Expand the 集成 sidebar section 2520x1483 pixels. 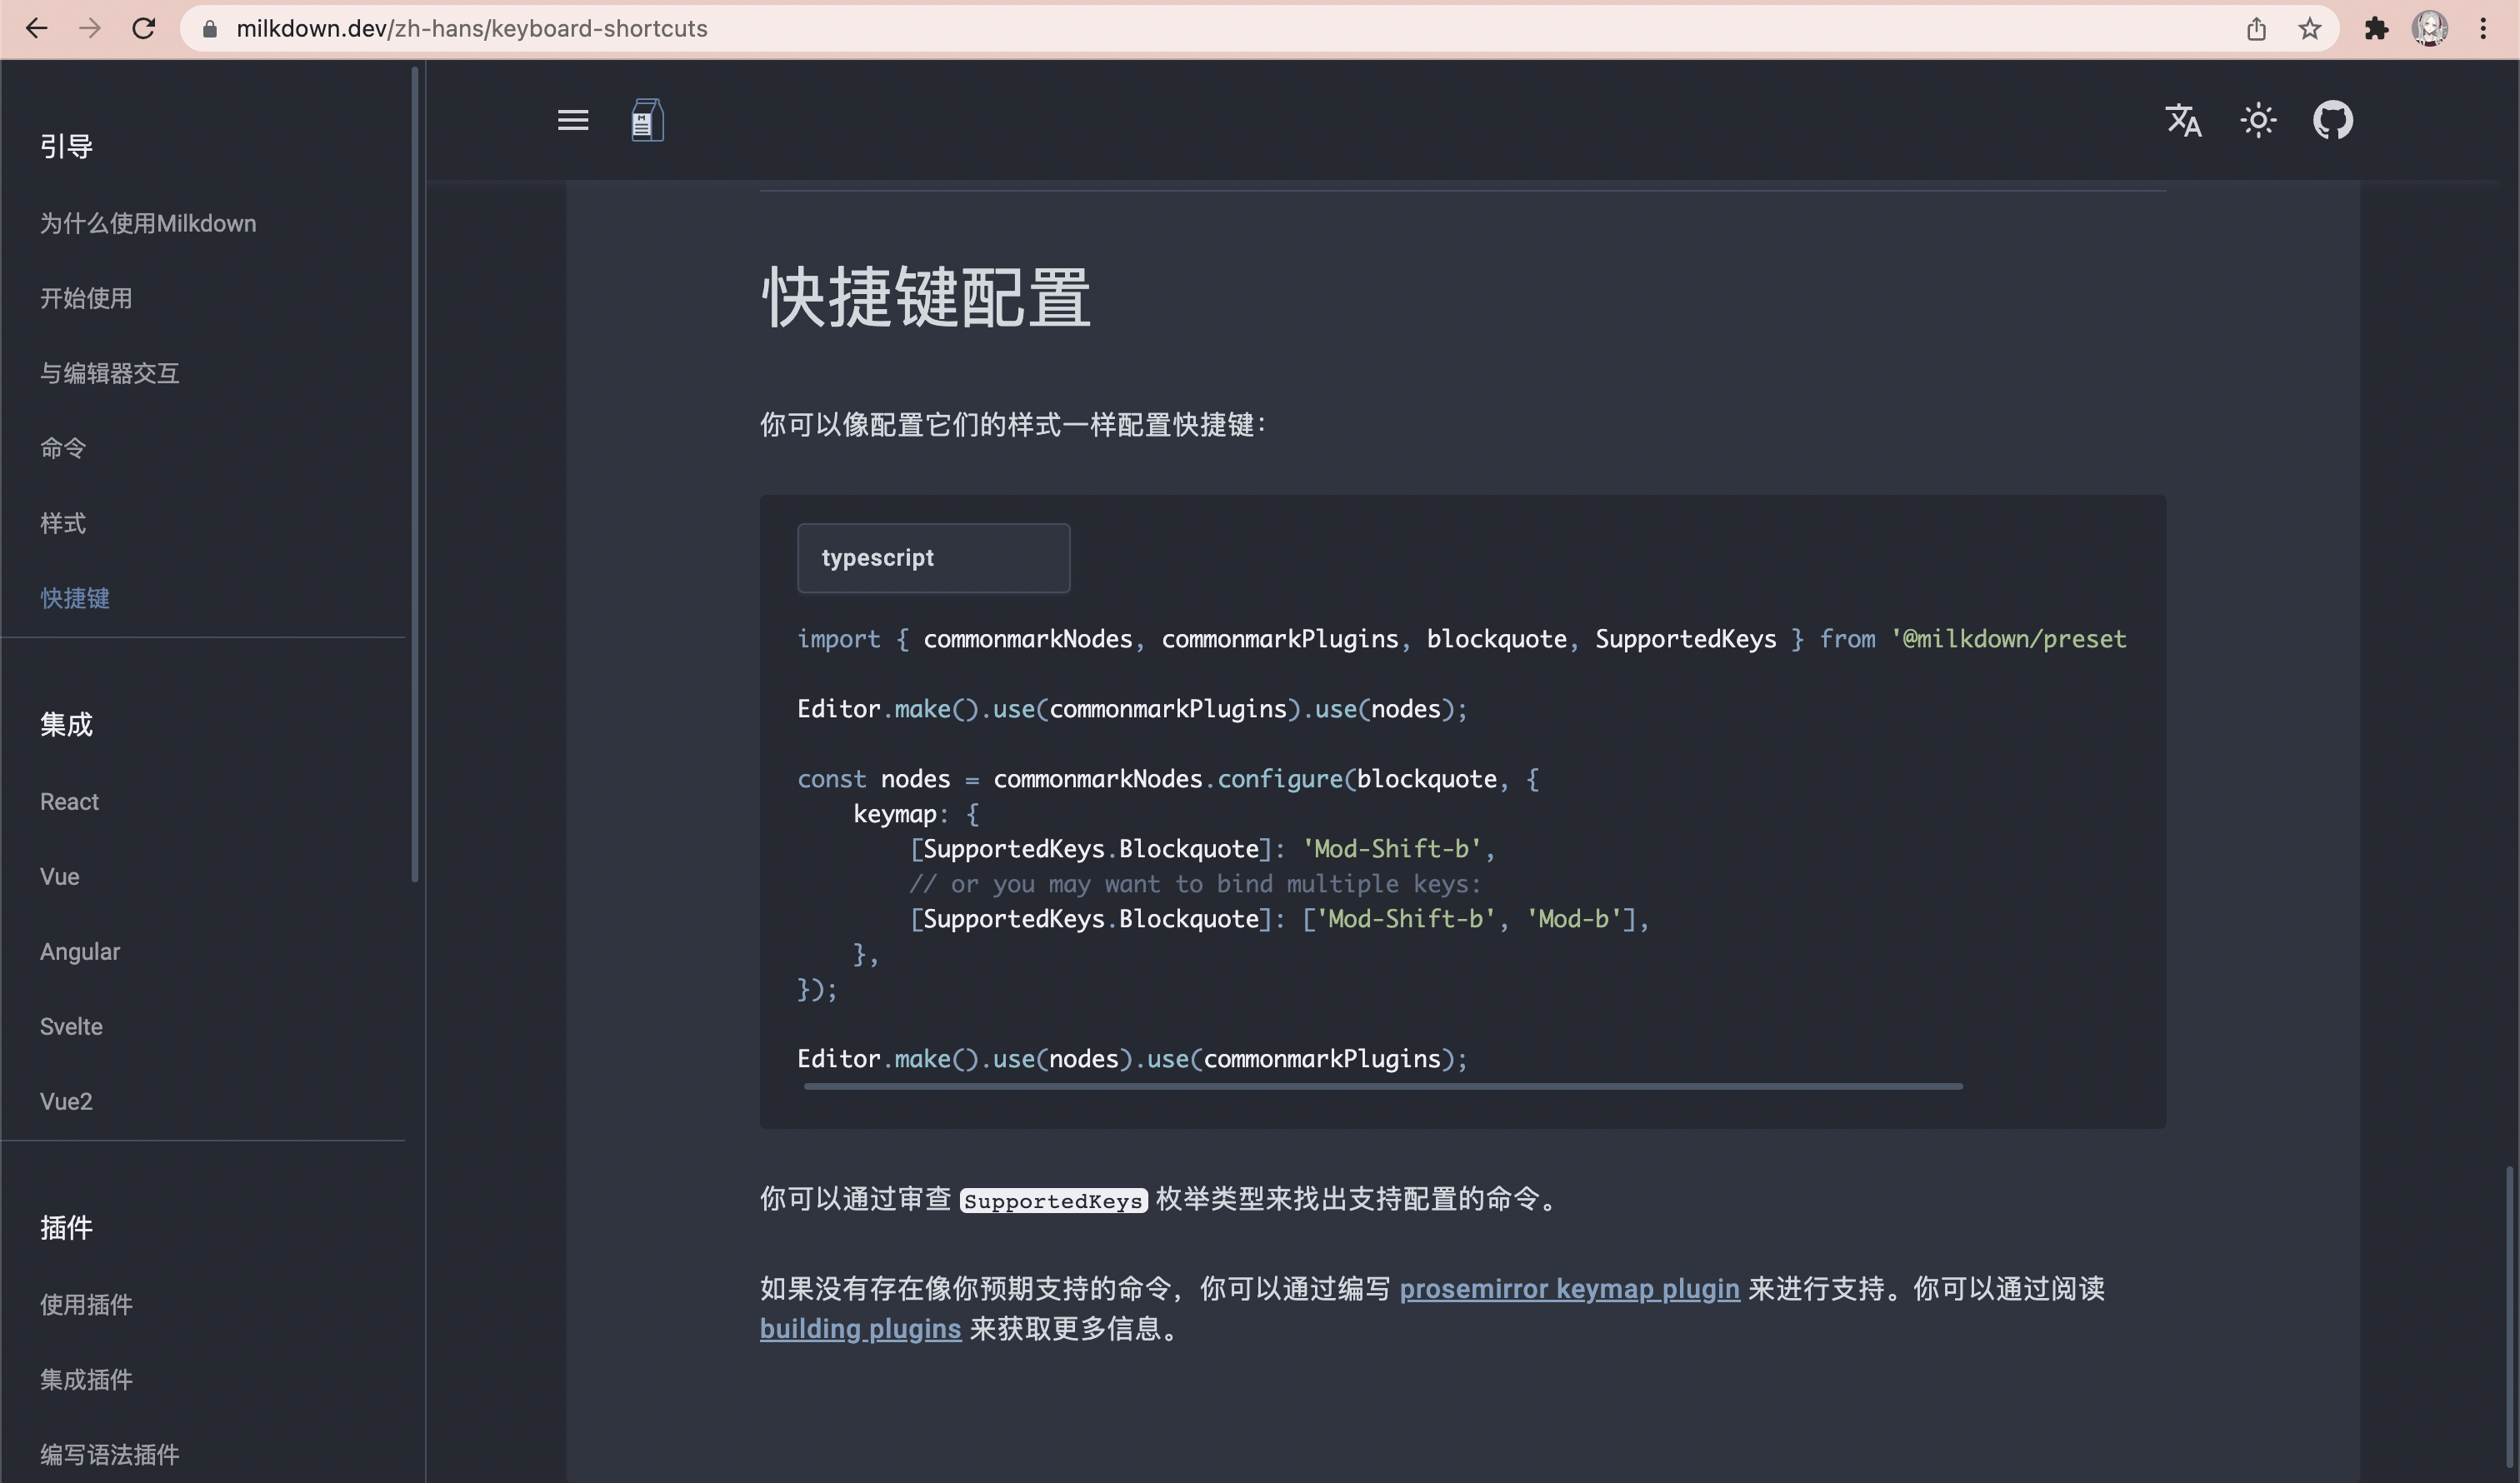pos(66,724)
